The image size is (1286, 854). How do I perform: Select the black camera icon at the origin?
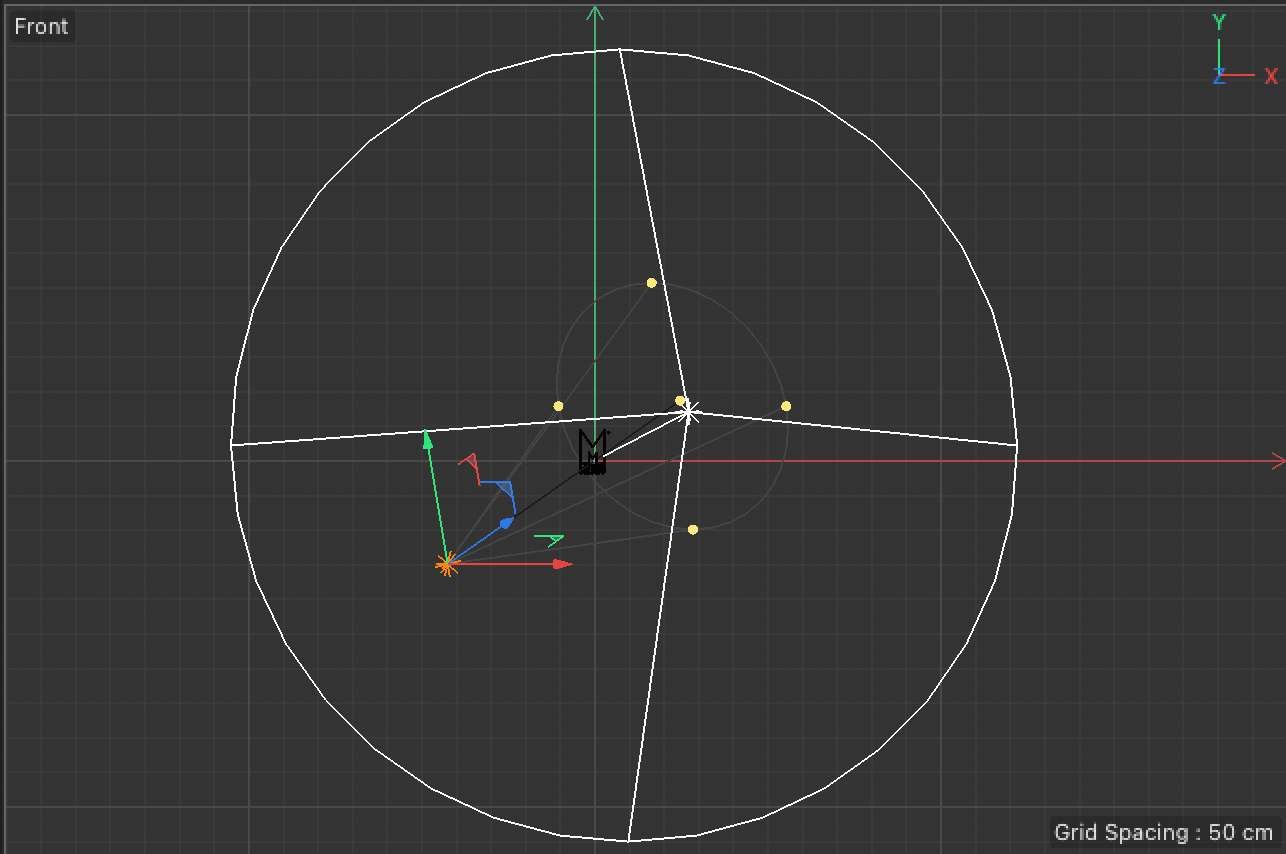click(x=593, y=452)
